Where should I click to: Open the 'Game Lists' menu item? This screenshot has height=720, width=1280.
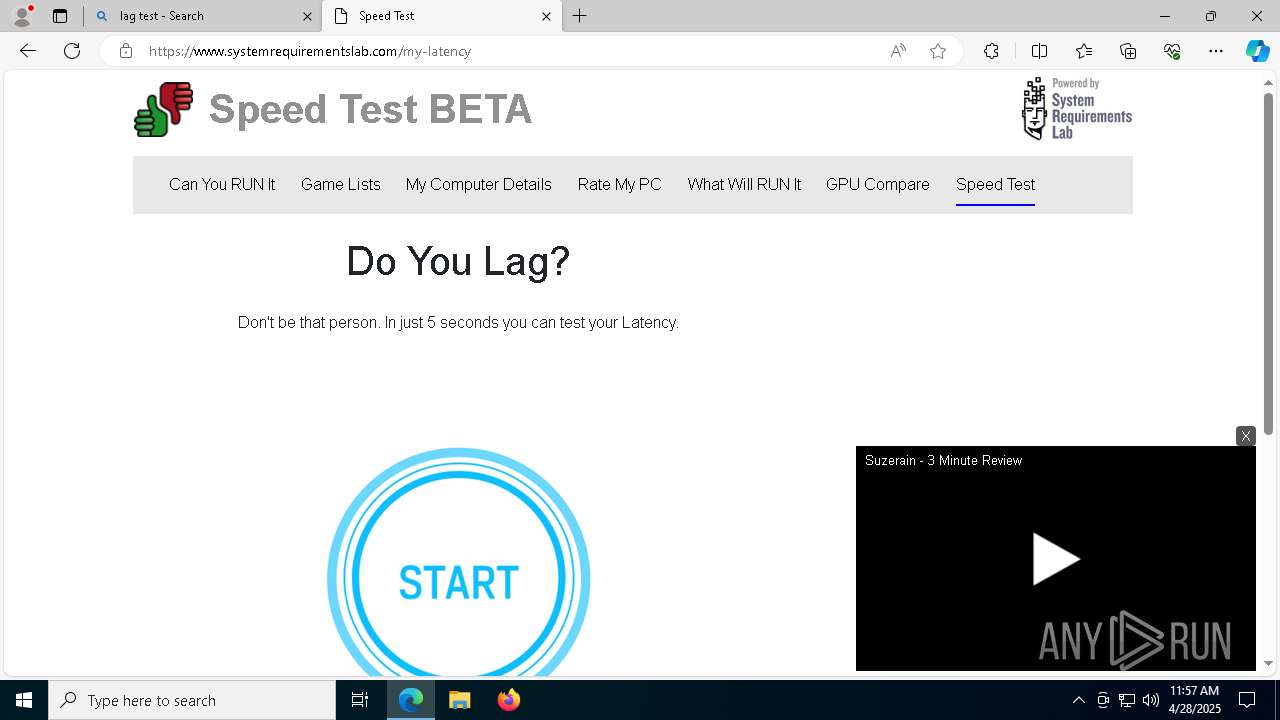pyautogui.click(x=341, y=184)
